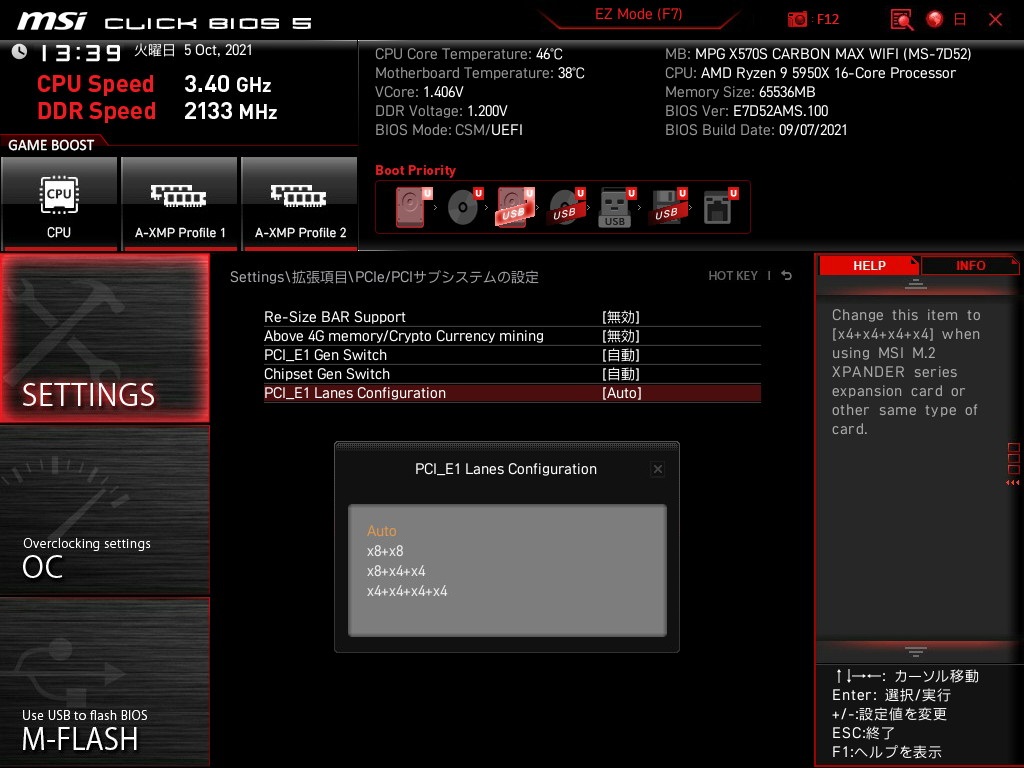The image size is (1024, 768).
Task: Open Above 4G memory/Crypto Currency mining setting
Action: [512, 336]
